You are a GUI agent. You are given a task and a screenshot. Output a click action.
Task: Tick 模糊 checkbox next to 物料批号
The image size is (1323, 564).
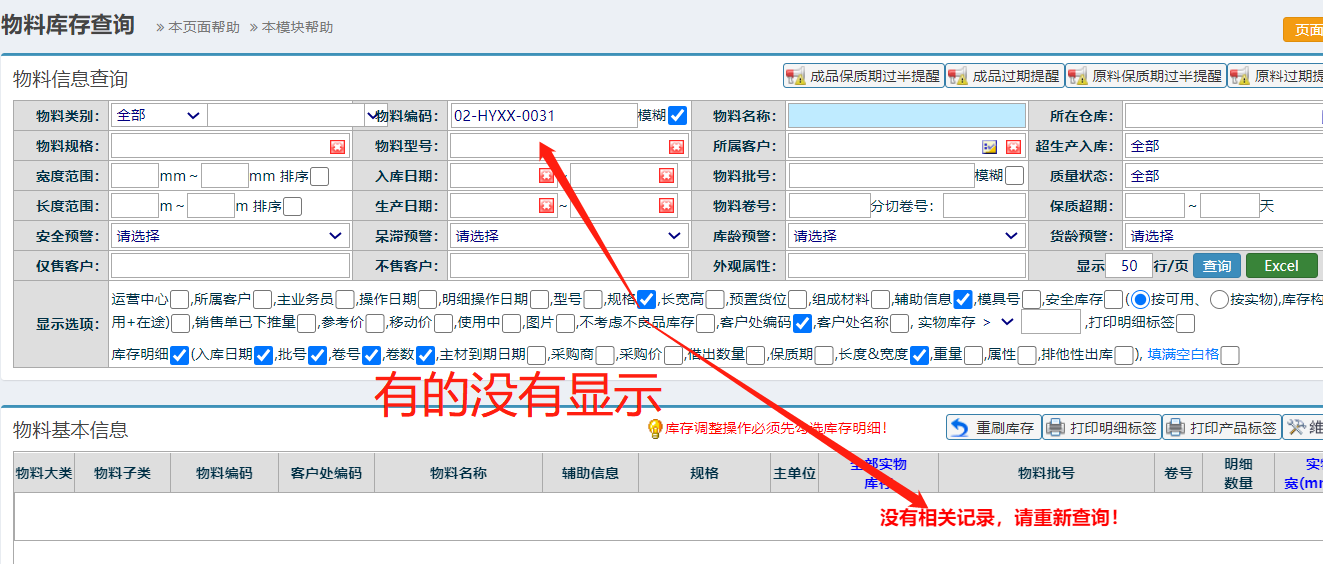pos(1014,176)
